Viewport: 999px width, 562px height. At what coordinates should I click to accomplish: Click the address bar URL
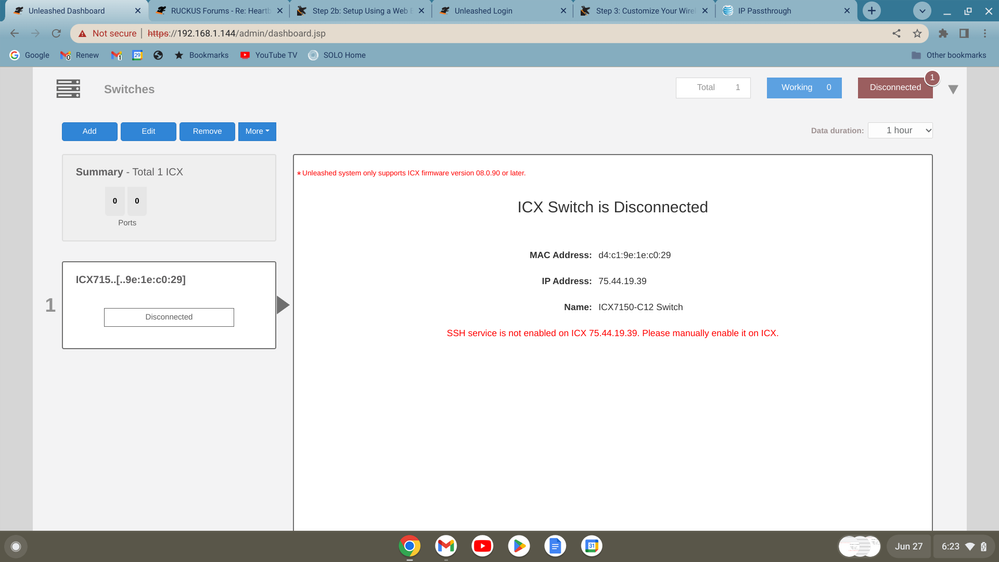[236, 33]
